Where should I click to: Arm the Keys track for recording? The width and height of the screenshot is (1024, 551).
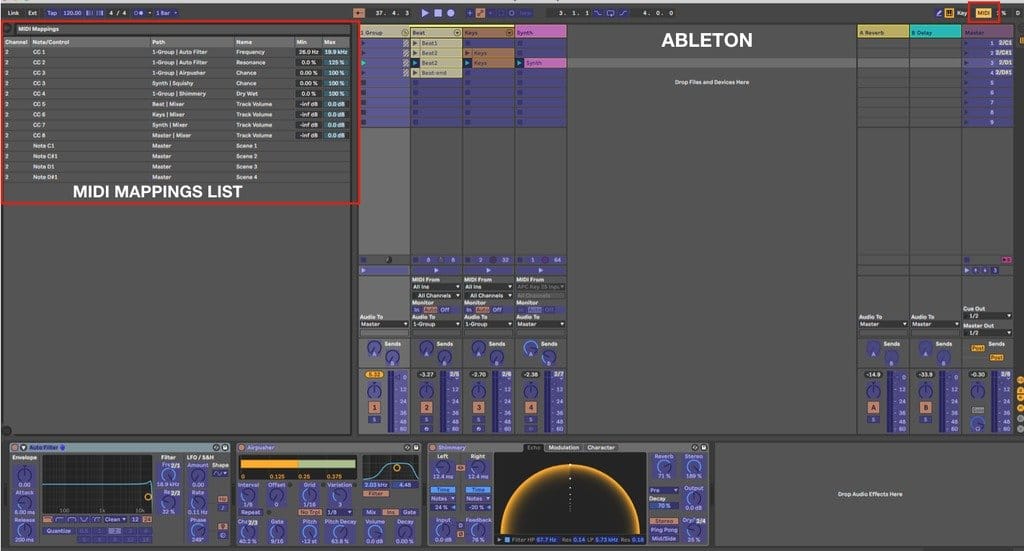click(479, 428)
